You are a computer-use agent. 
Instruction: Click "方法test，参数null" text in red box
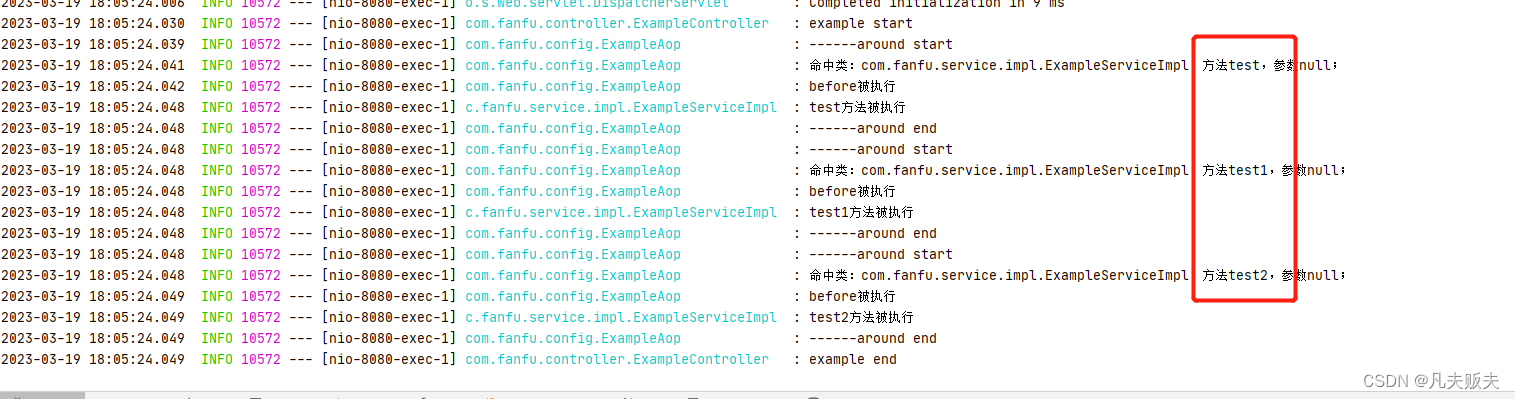click(x=1266, y=65)
